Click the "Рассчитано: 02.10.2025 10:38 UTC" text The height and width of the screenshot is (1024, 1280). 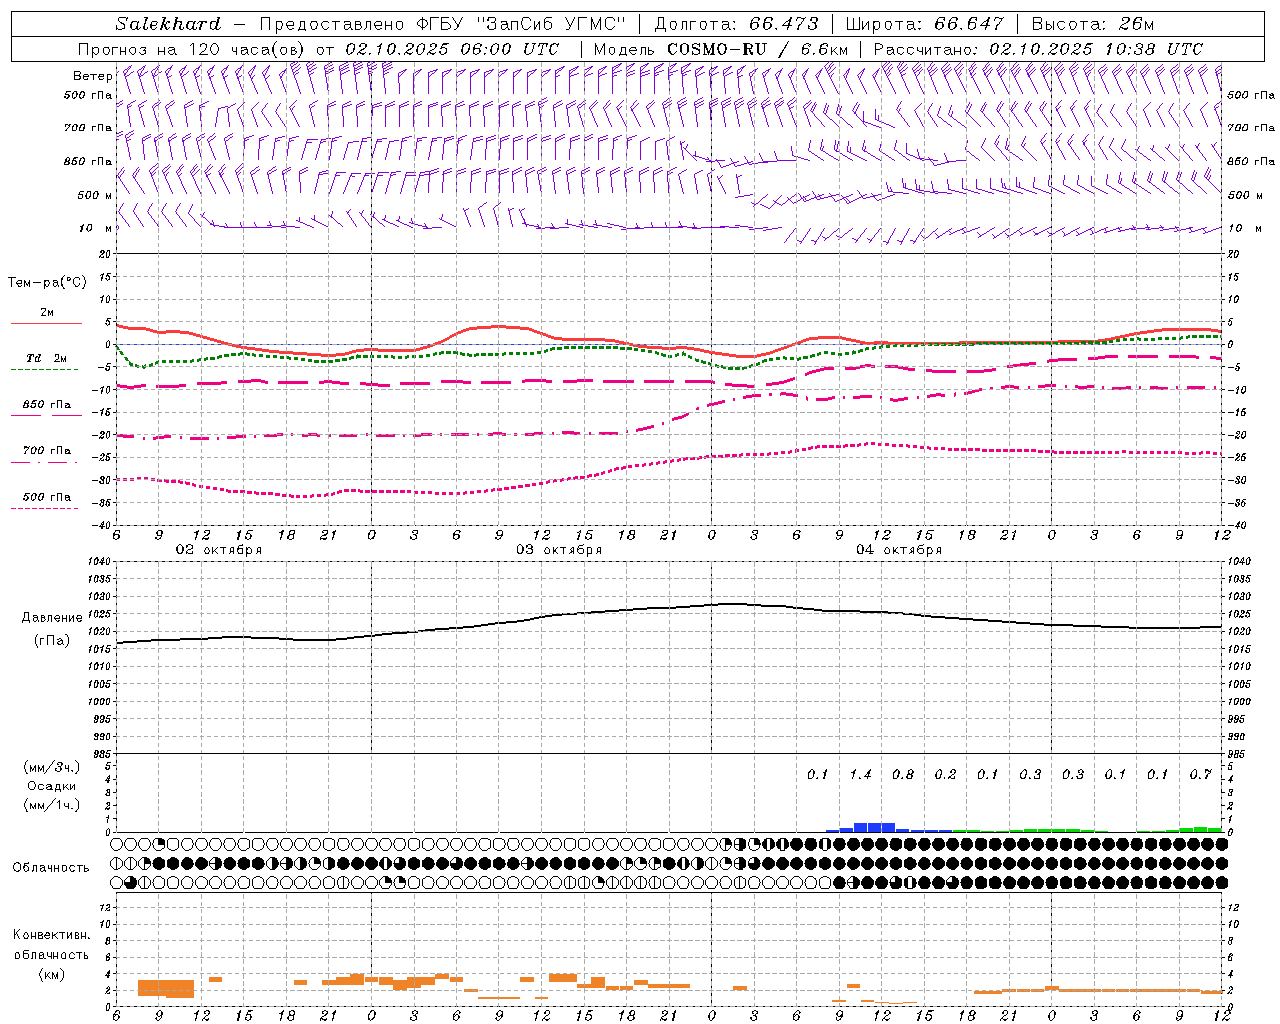click(1038, 49)
